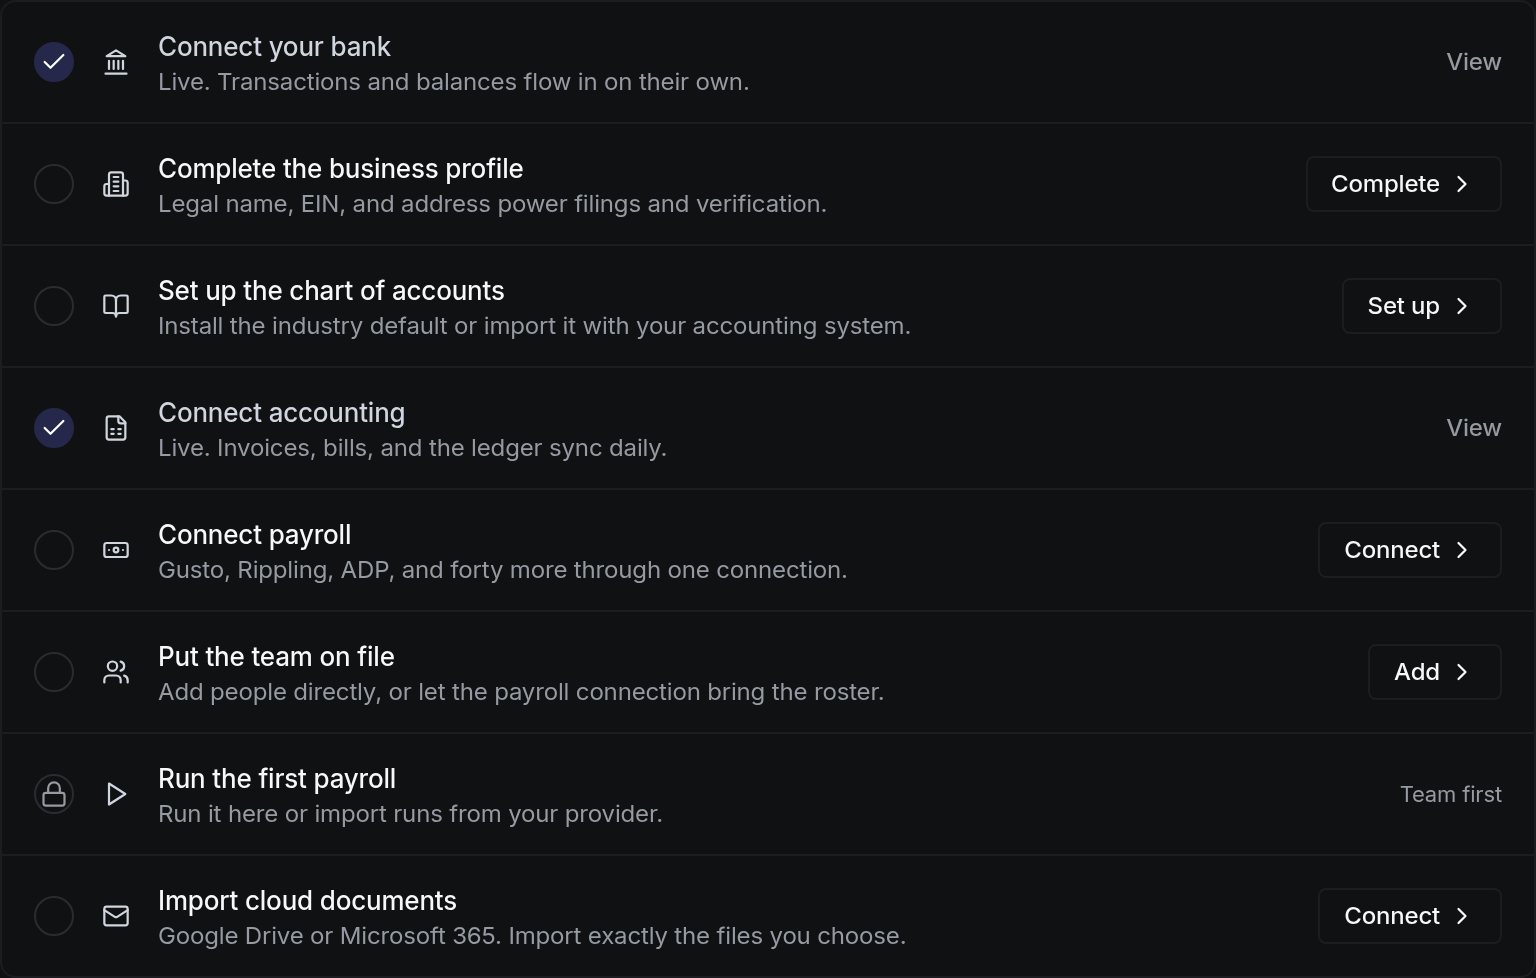Click the play icon for first payroll
The height and width of the screenshot is (978, 1536).
click(116, 794)
